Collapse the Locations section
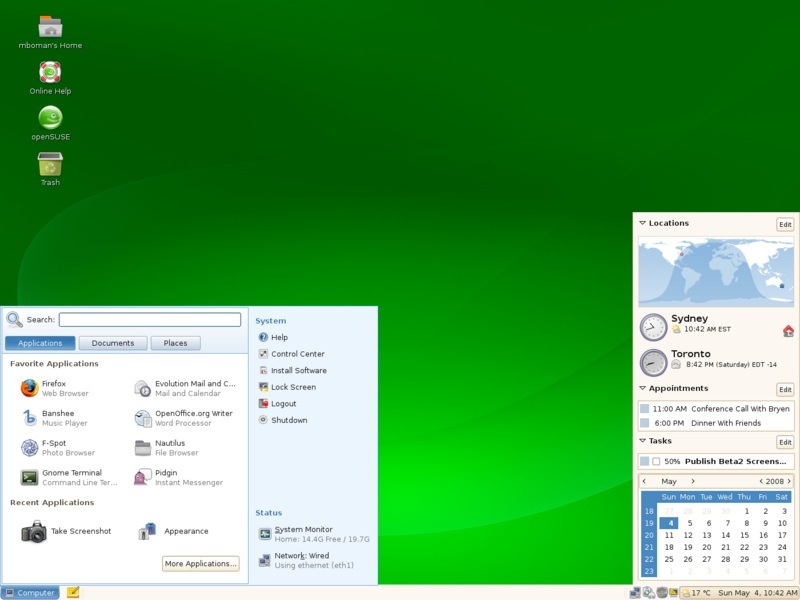 (x=641, y=223)
